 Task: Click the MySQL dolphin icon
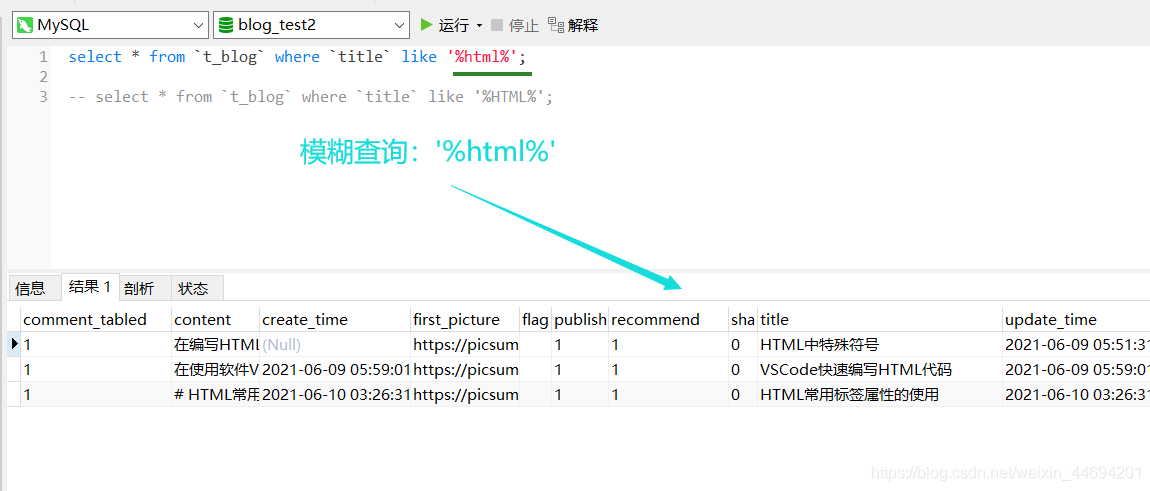(25, 25)
